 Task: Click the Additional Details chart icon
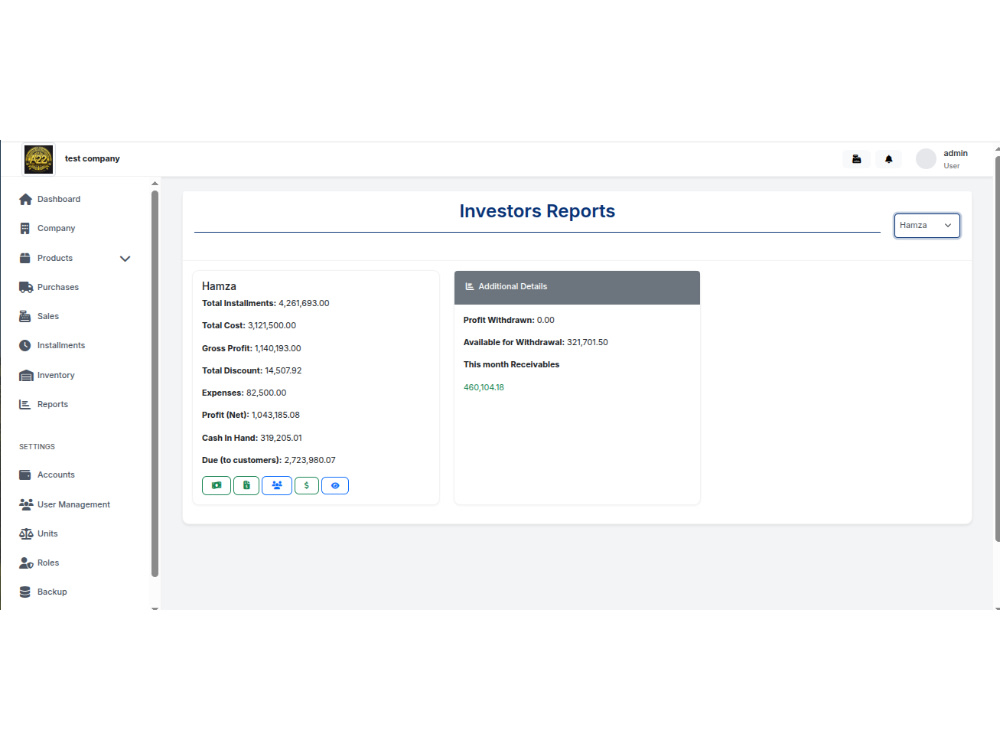click(x=469, y=287)
